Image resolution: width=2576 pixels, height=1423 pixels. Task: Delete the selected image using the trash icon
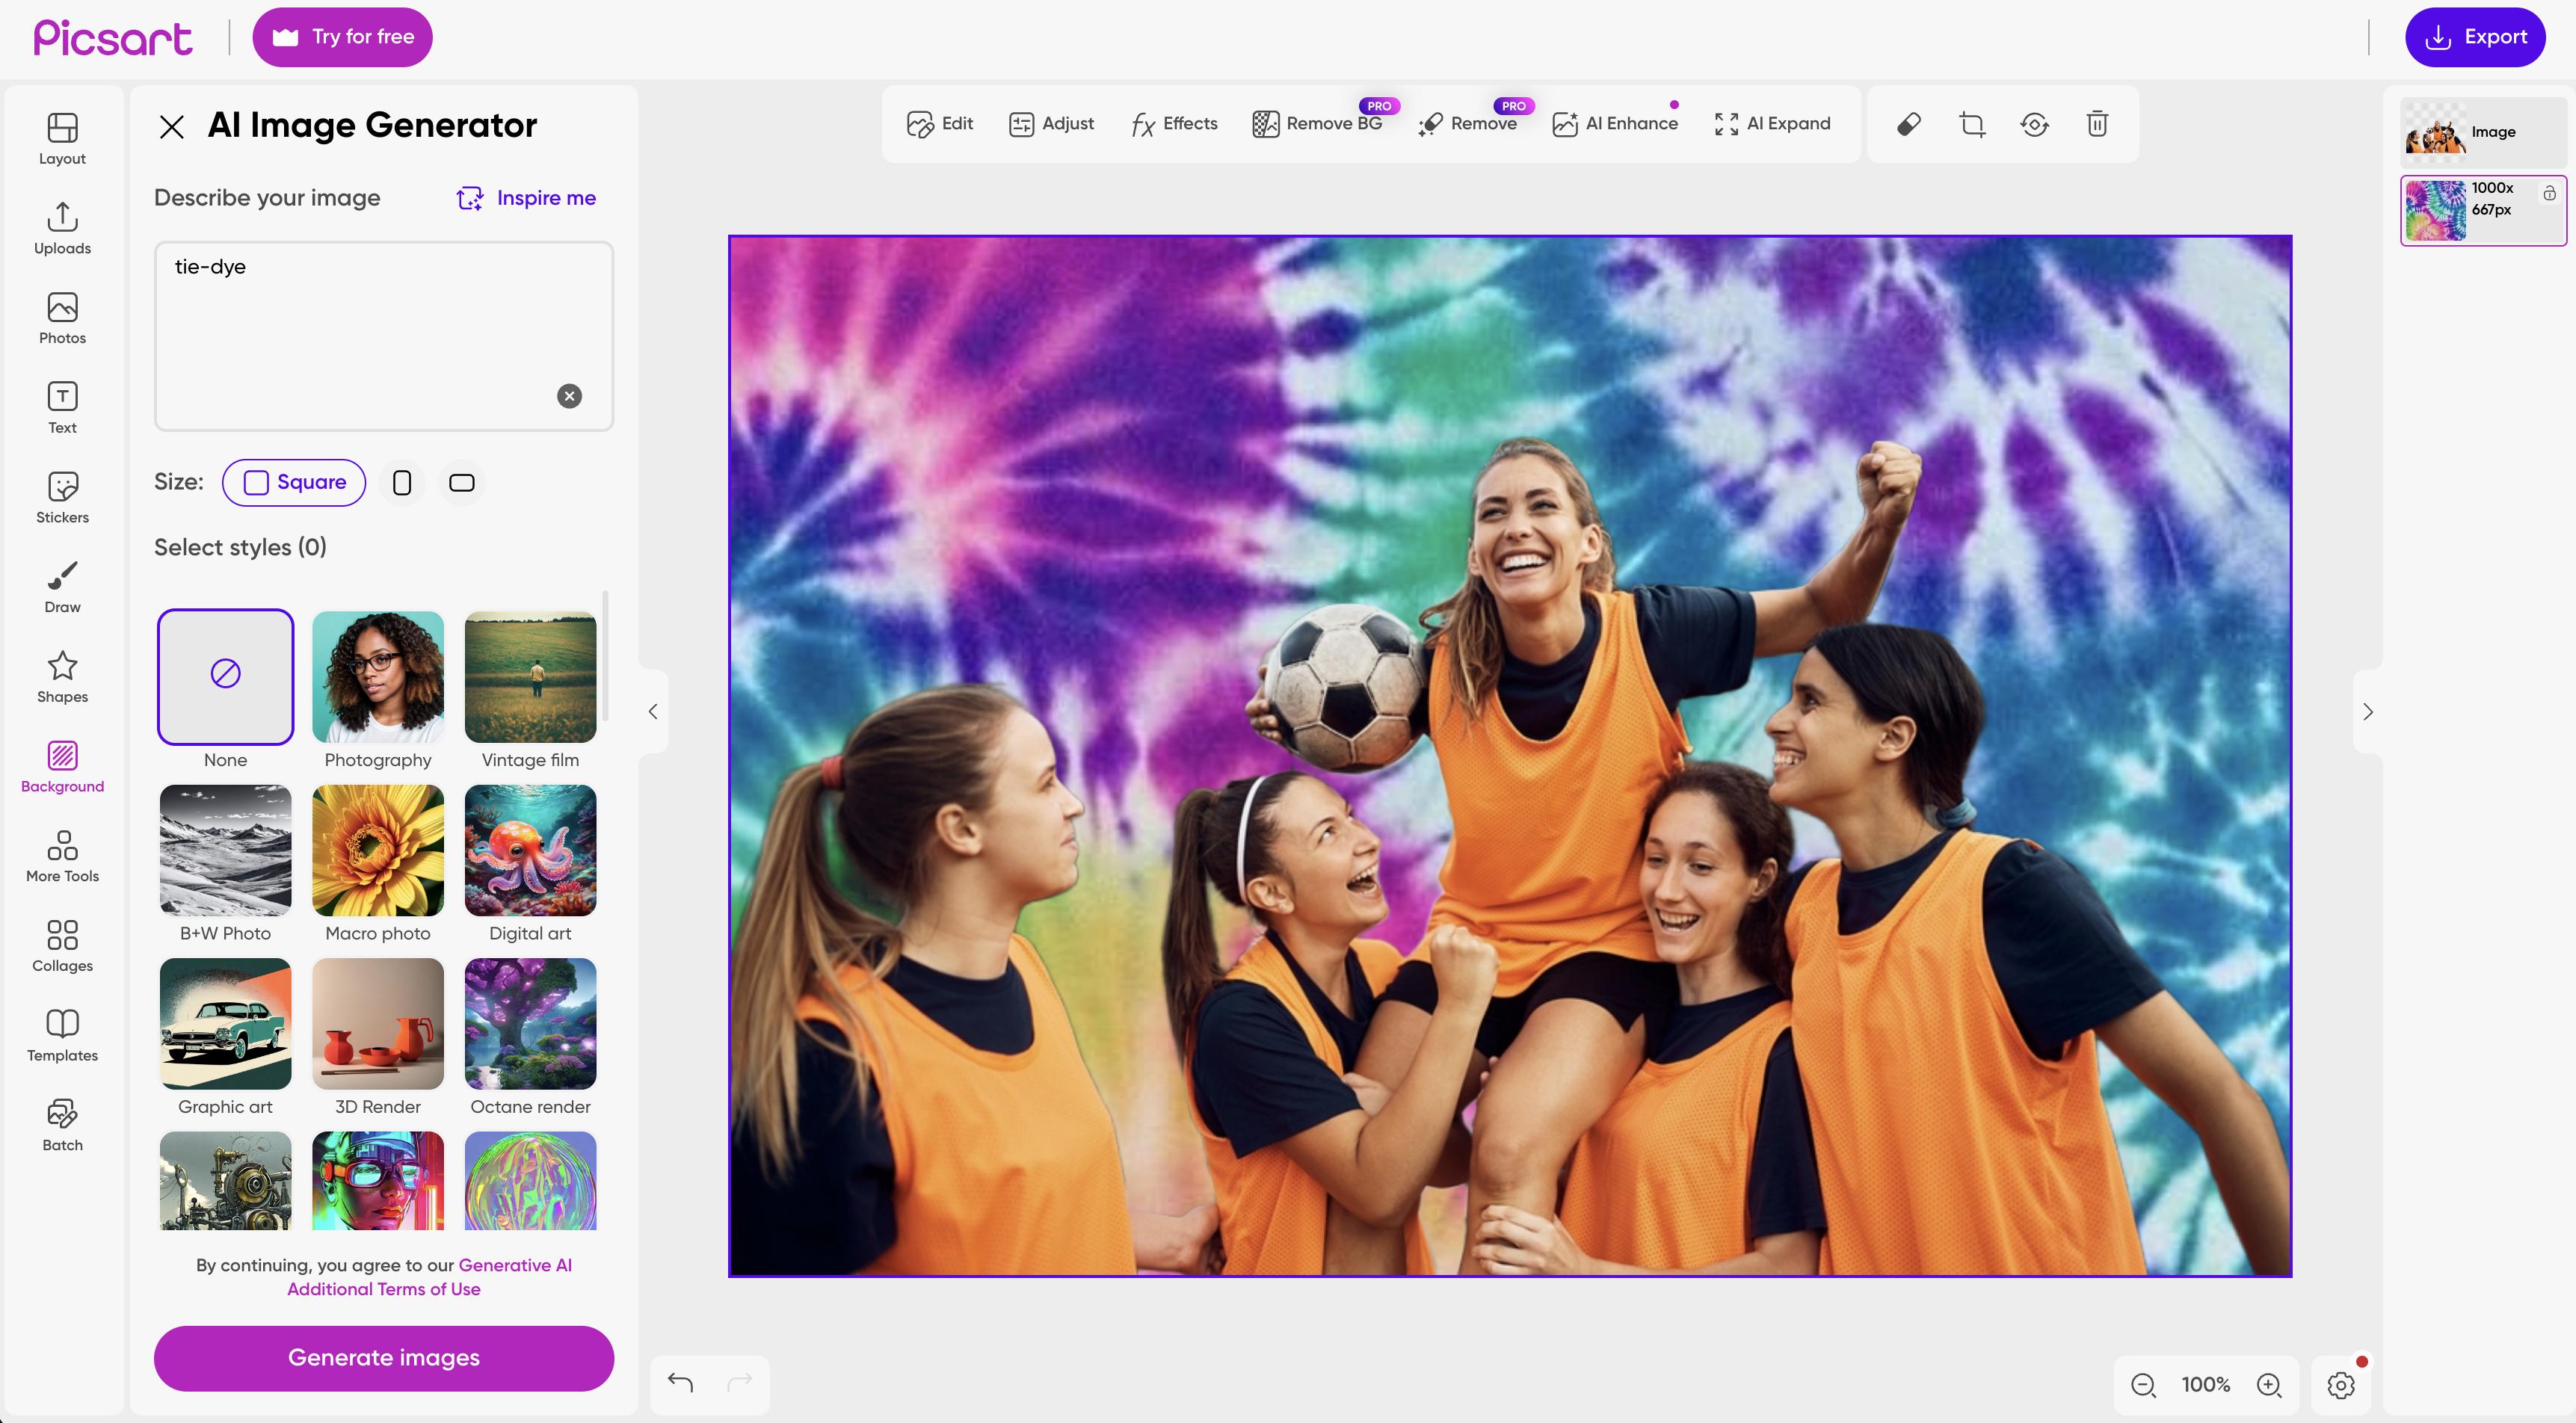tap(2097, 124)
